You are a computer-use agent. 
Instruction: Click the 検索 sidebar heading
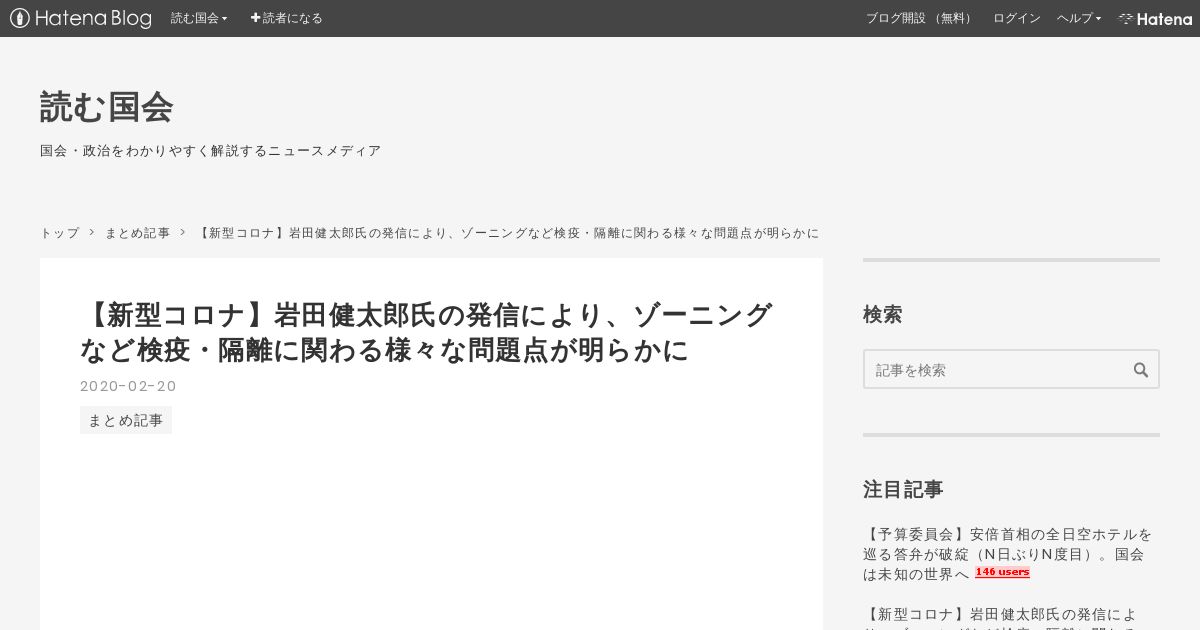tap(883, 315)
